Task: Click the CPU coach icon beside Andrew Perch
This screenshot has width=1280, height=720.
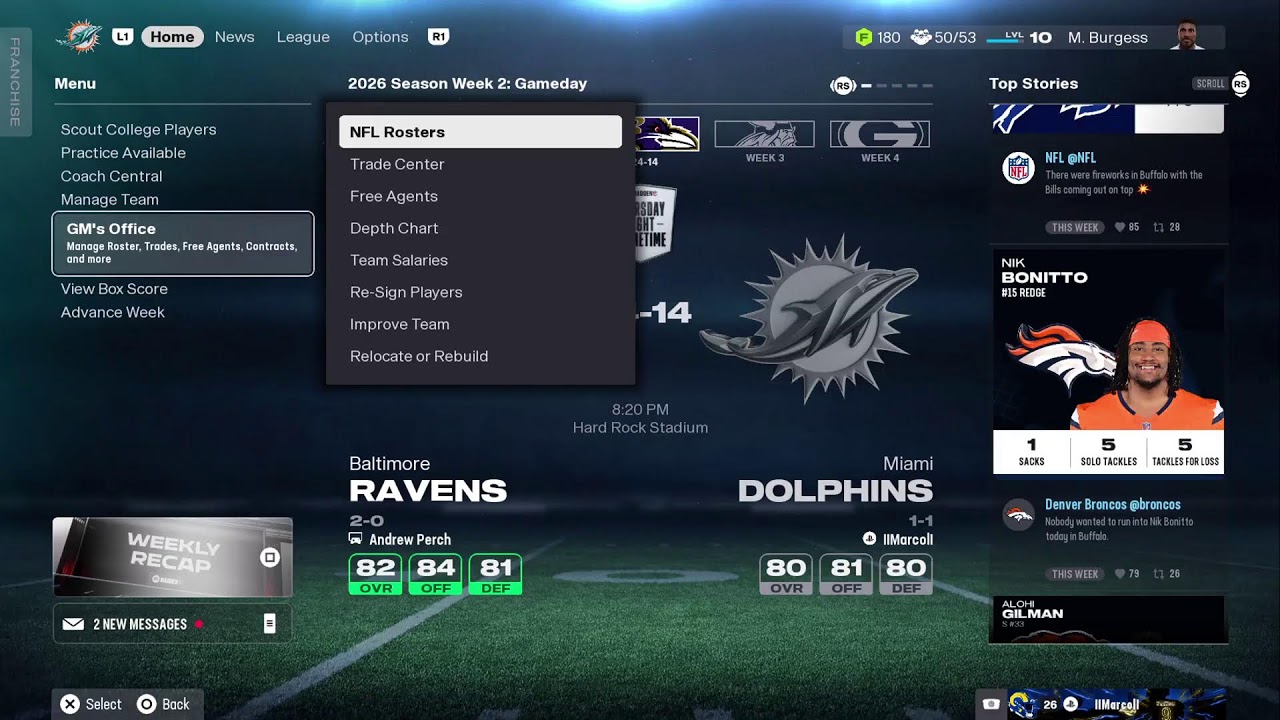Action: point(355,539)
